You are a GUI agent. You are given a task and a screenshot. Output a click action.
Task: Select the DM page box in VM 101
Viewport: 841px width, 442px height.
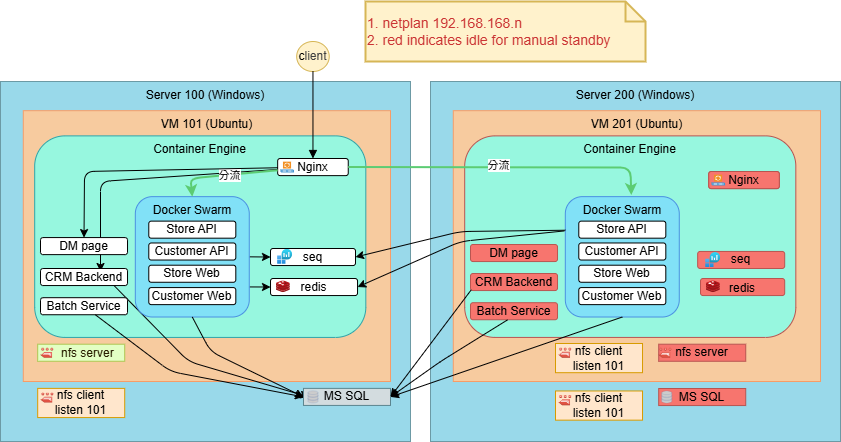(83, 246)
